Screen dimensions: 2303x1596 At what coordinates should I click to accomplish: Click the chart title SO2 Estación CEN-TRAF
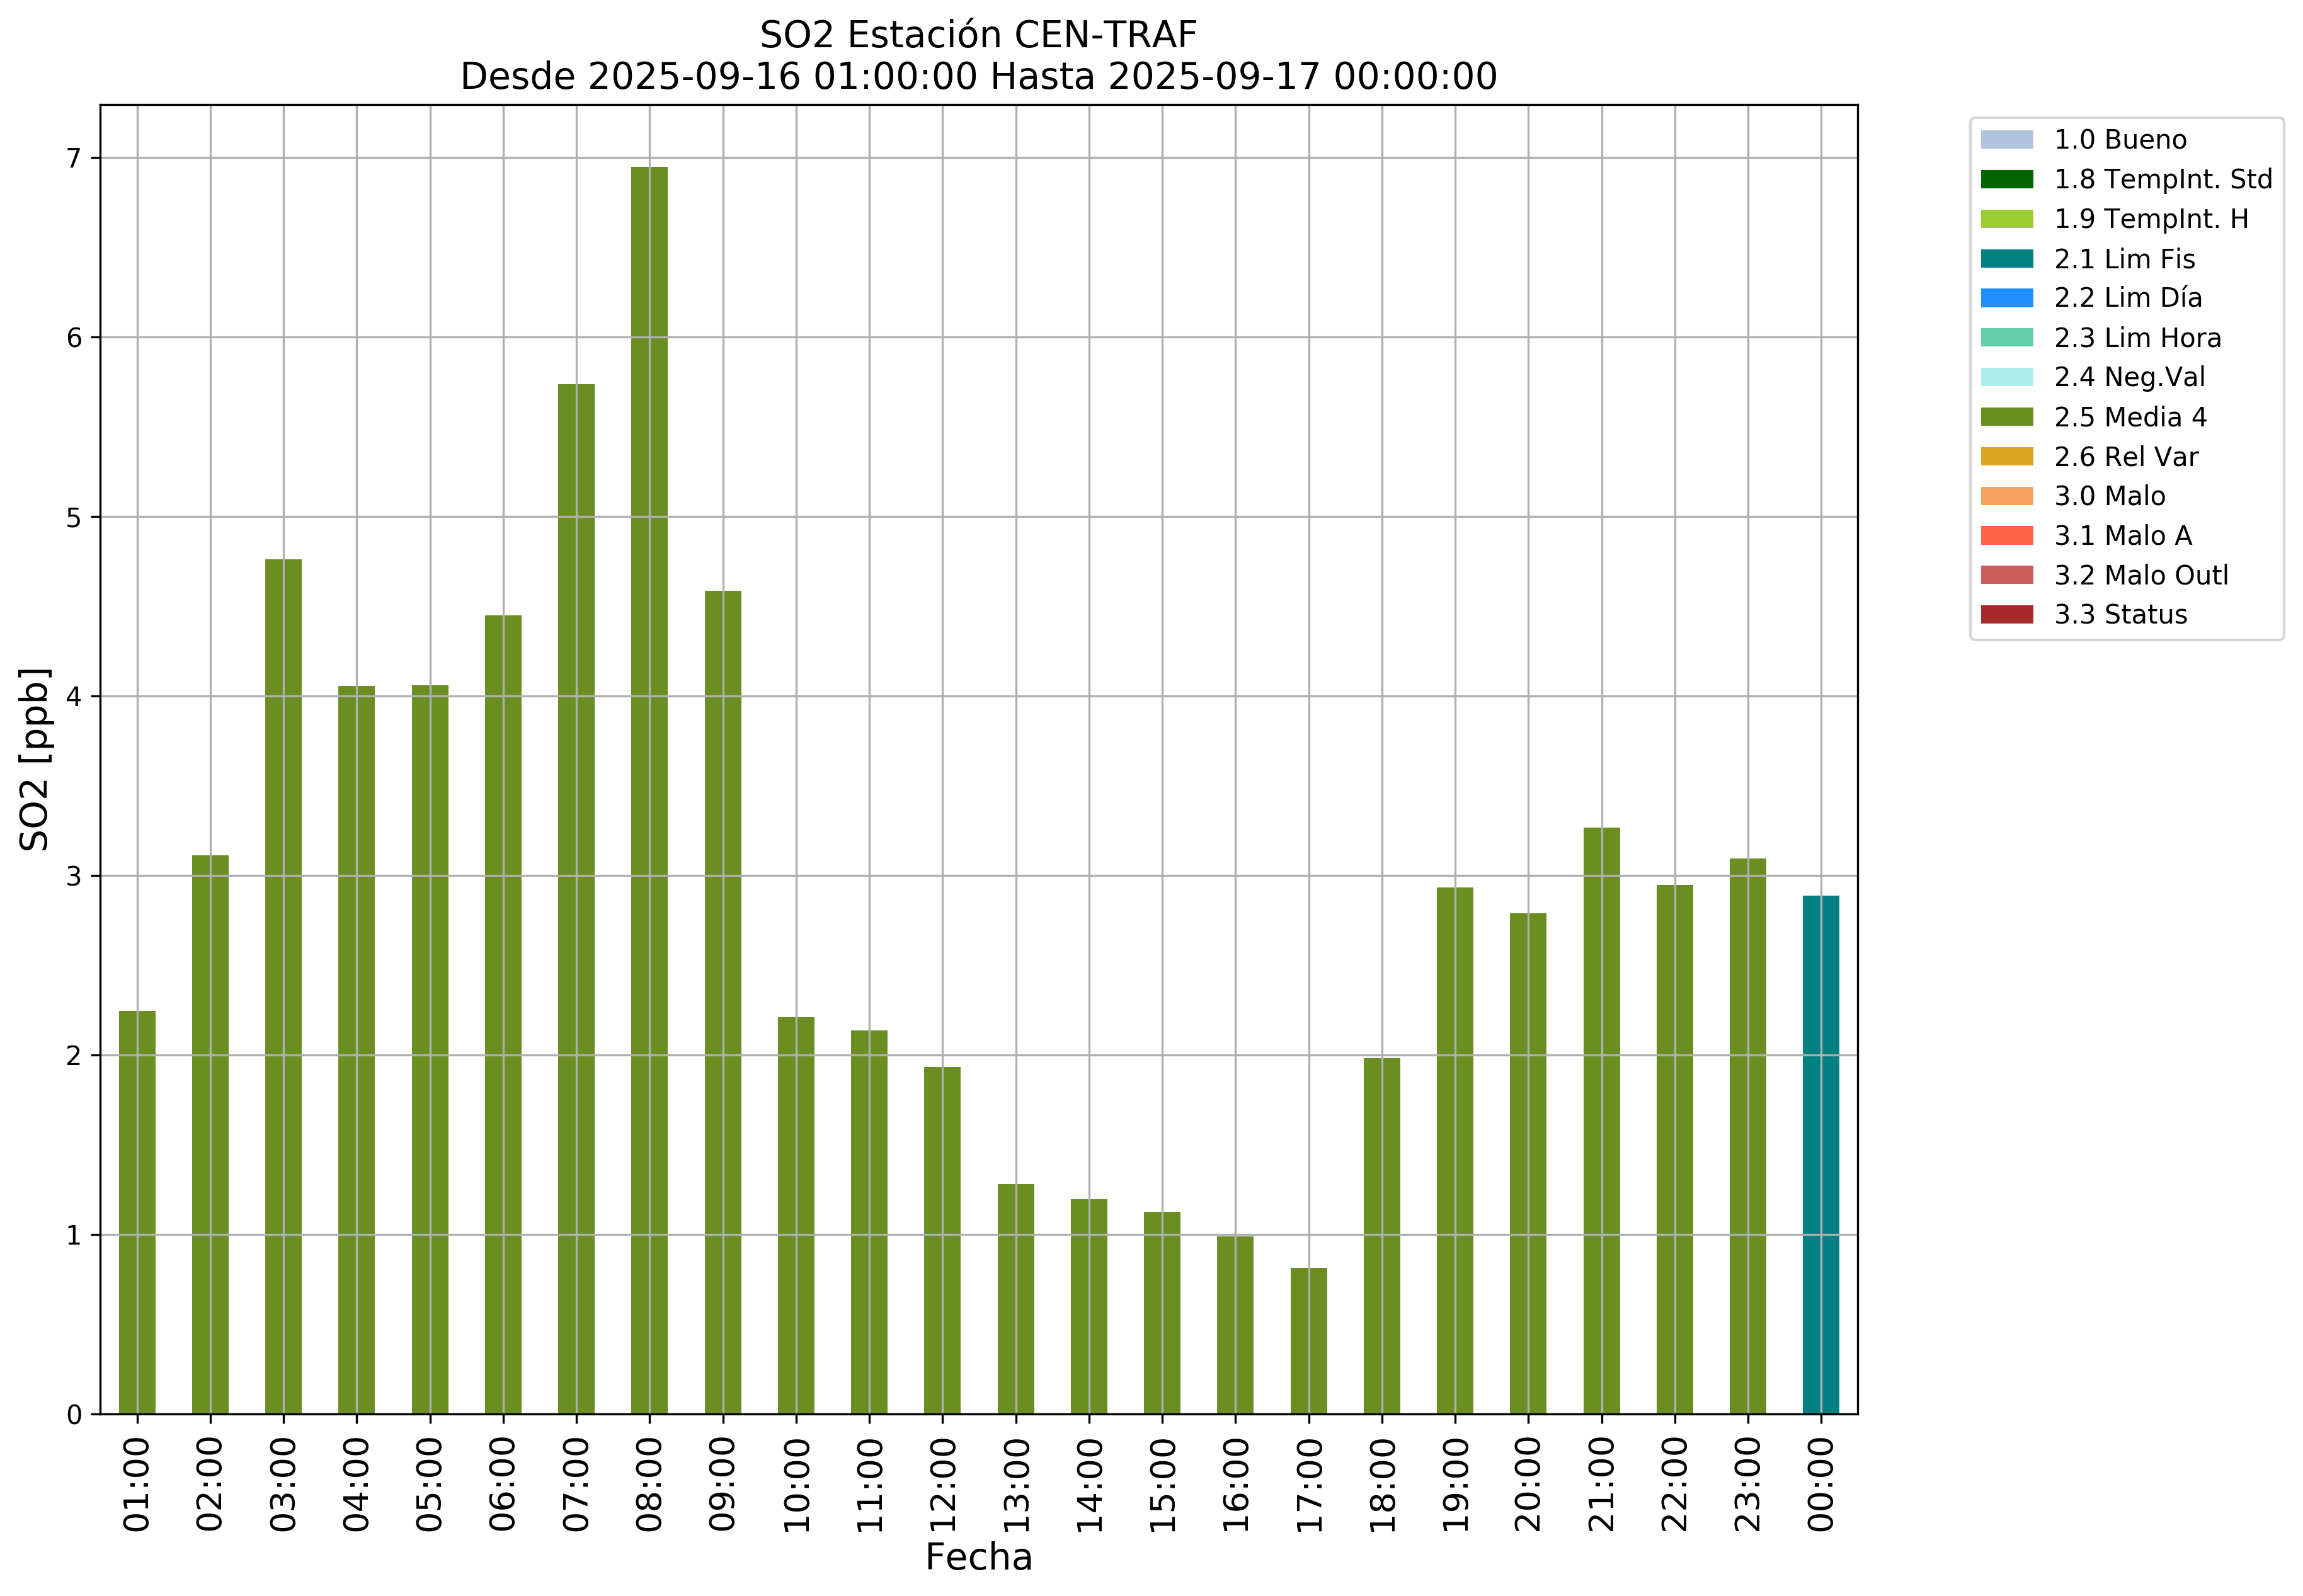(978, 35)
